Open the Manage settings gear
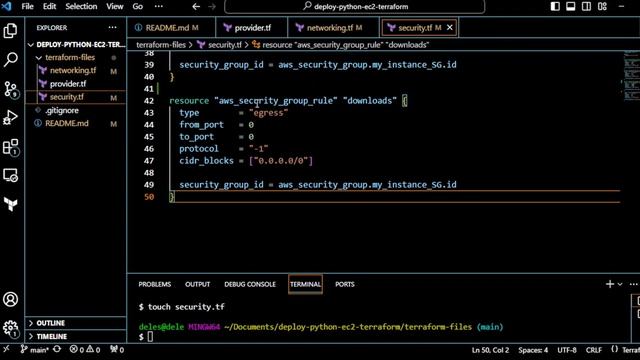The height and width of the screenshot is (360, 640). (11, 328)
